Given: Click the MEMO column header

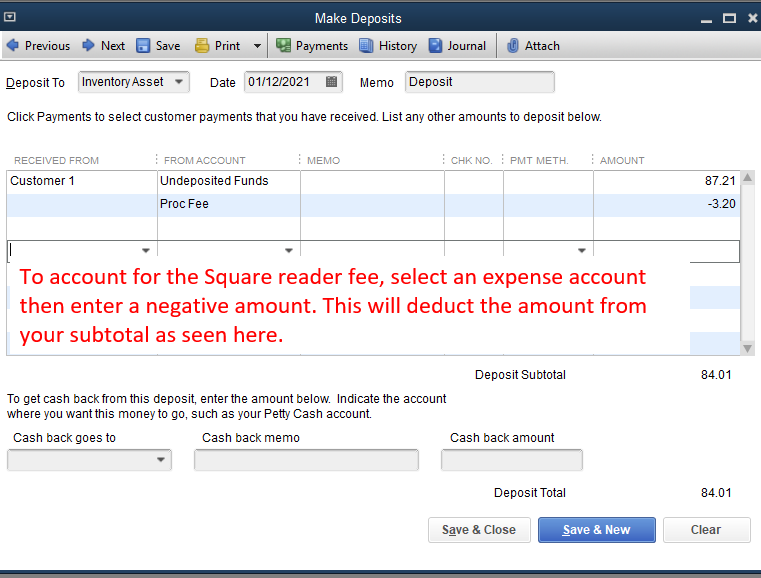Looking at the screenshot, I should (323, 161).
